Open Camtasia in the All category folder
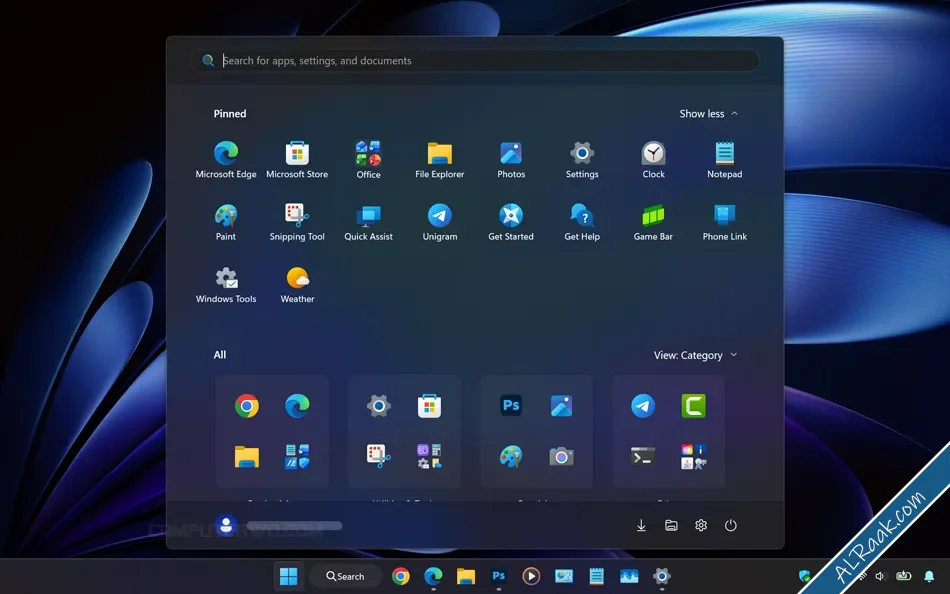Image resolution: width=950 pixels, height=594 pixels. coord(693,405)
